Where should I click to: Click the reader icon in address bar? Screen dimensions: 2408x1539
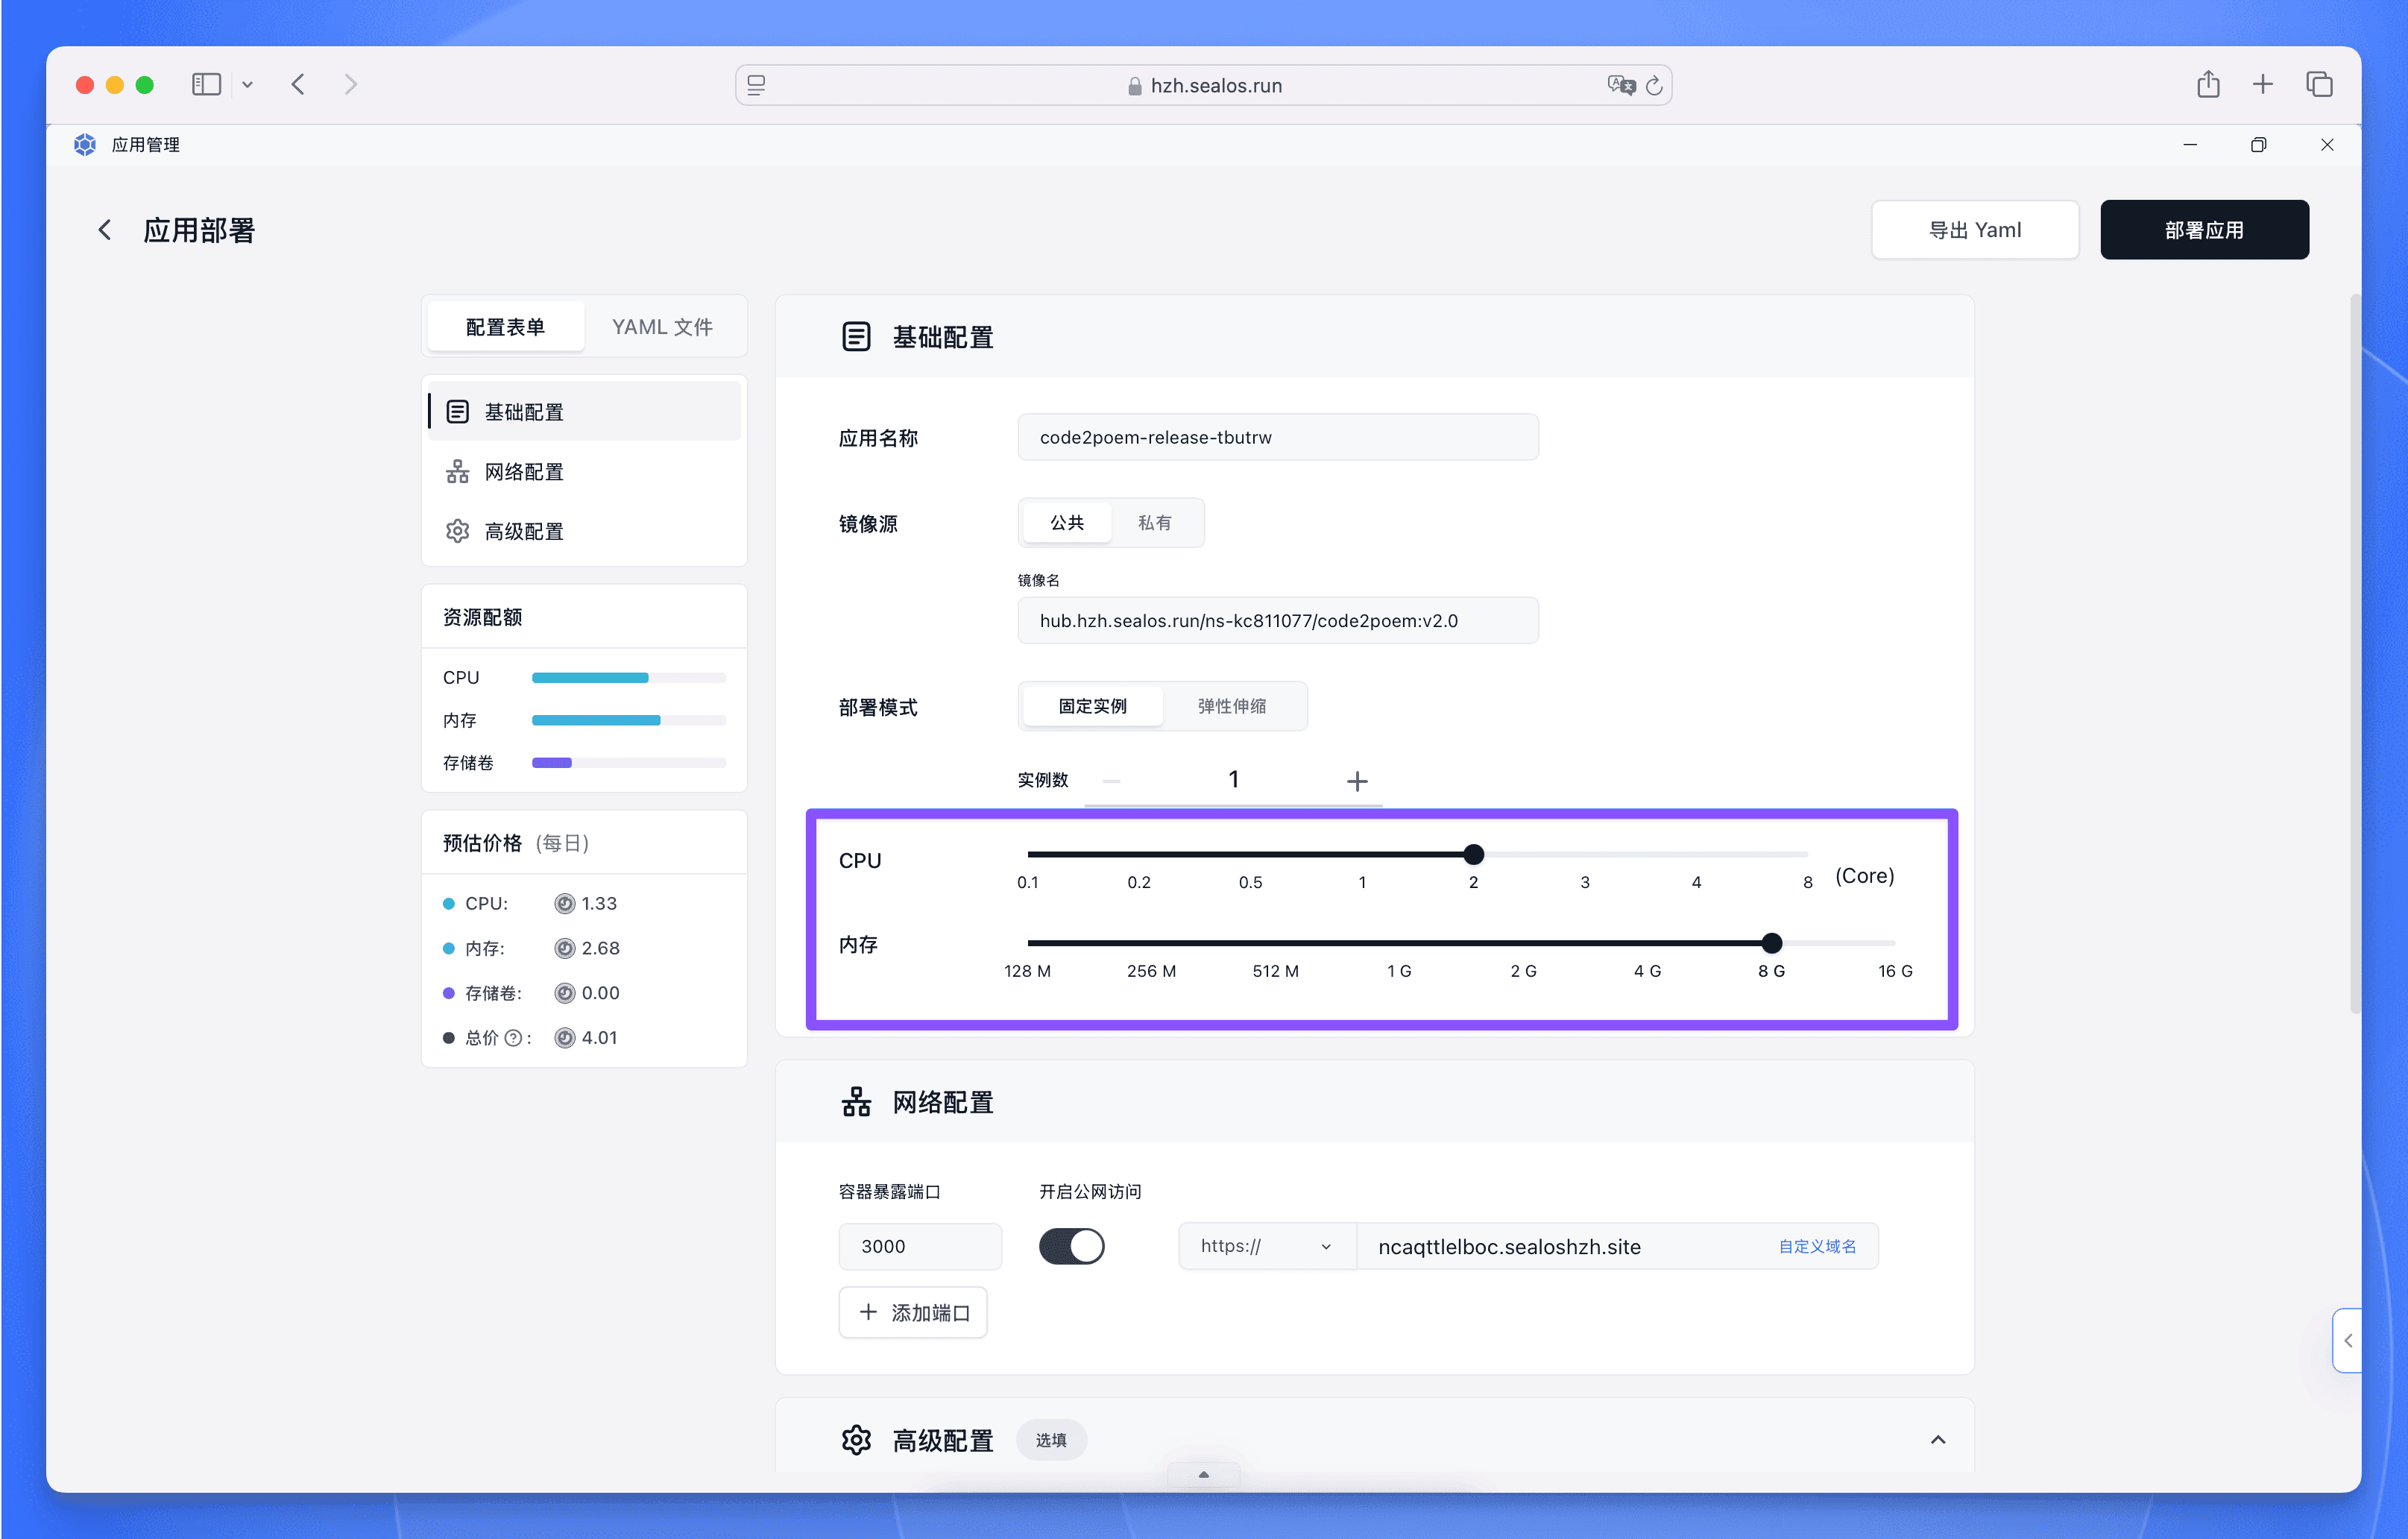point(757,85)
